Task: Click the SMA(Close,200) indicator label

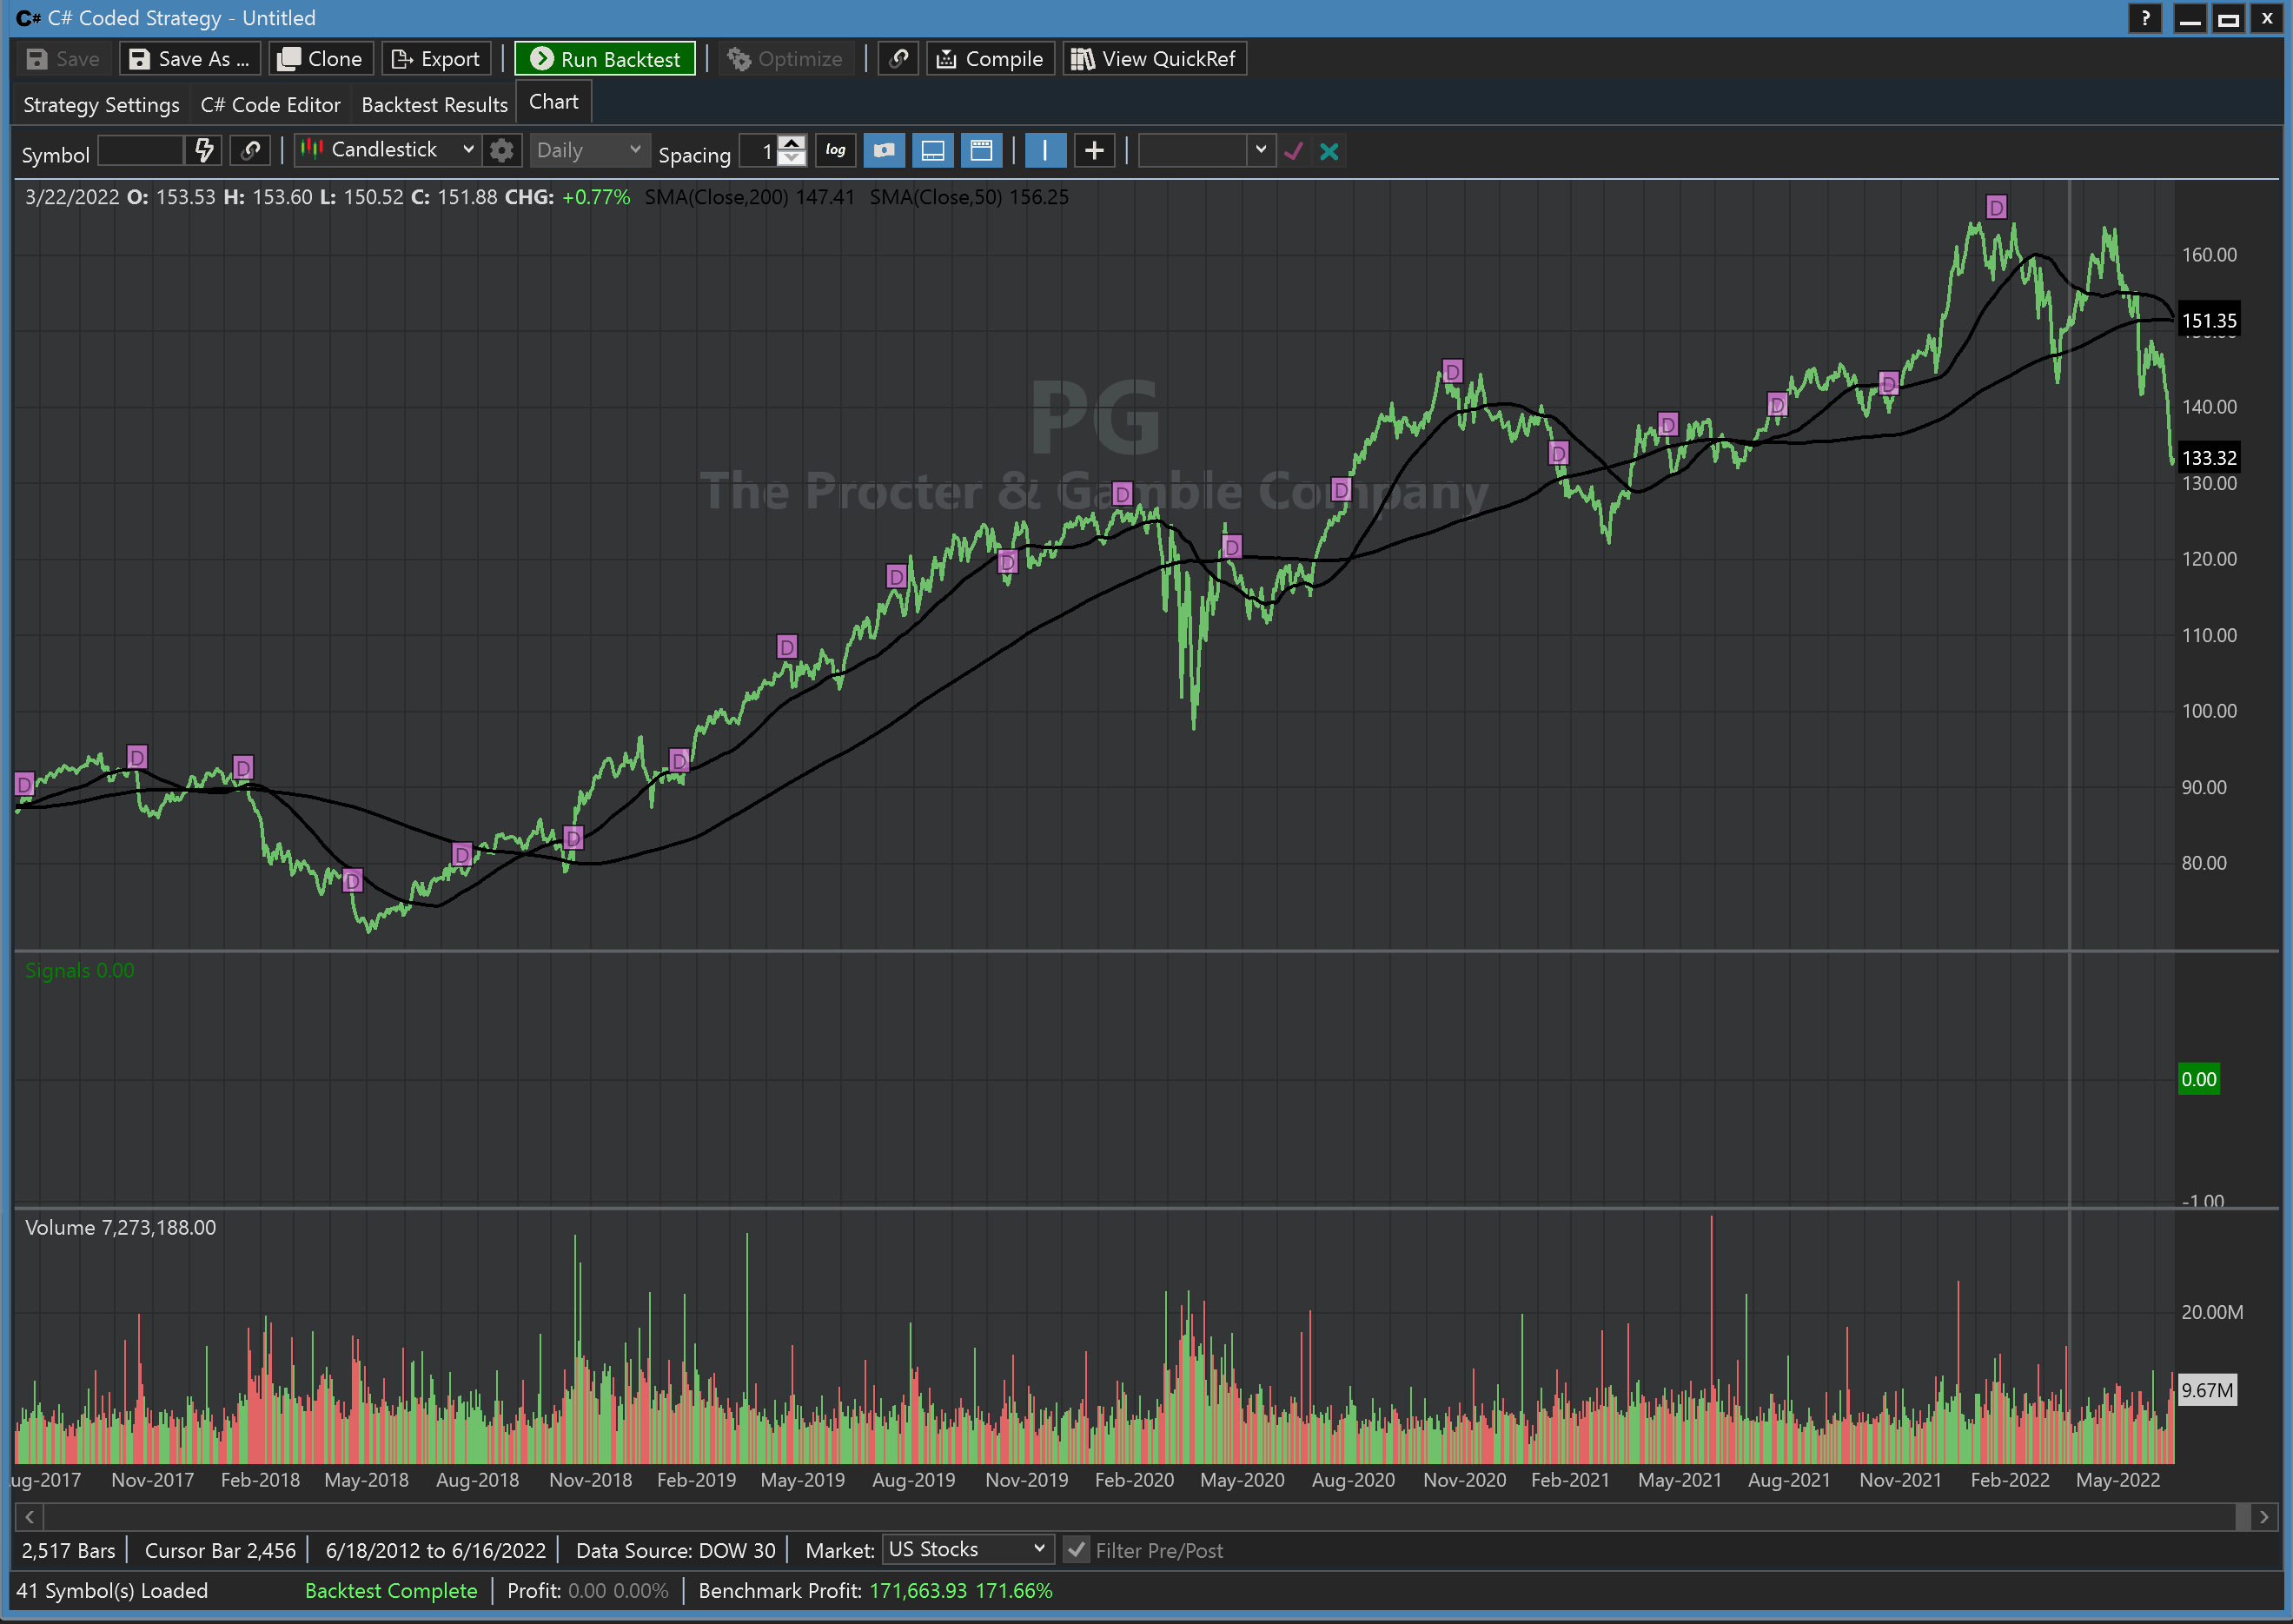Action: 749,197
